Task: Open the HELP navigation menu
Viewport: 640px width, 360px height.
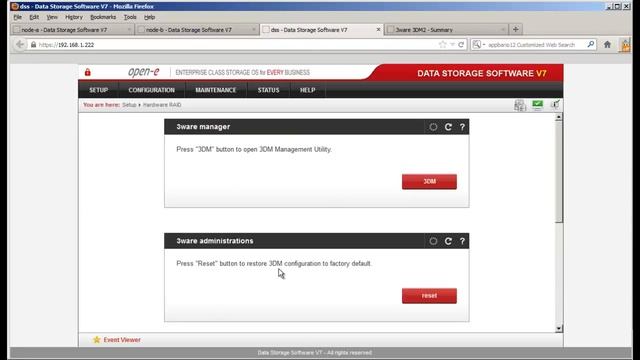Action: coord(307,90)
